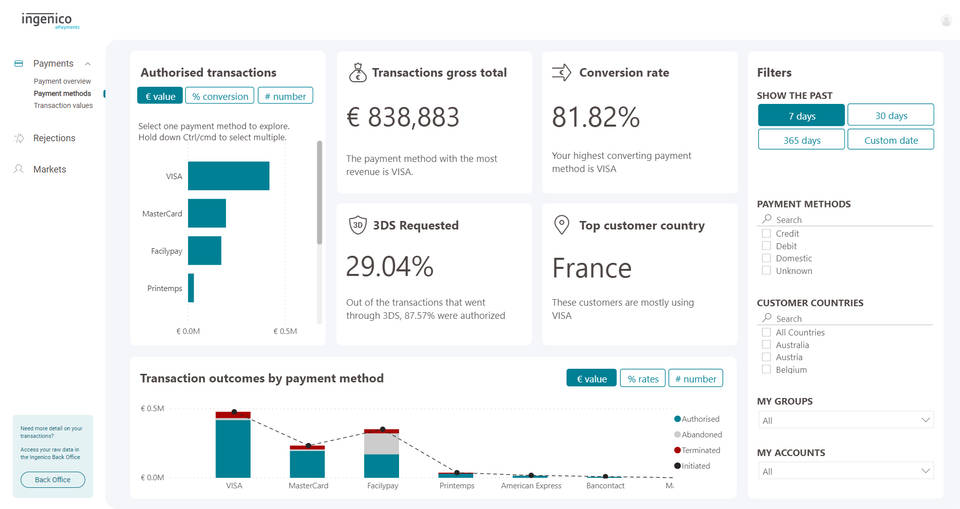Switch Authorised transactions to % conversion
Viewport: 960px width, 509px height.
pyautogui.click(x=220, y=96)
